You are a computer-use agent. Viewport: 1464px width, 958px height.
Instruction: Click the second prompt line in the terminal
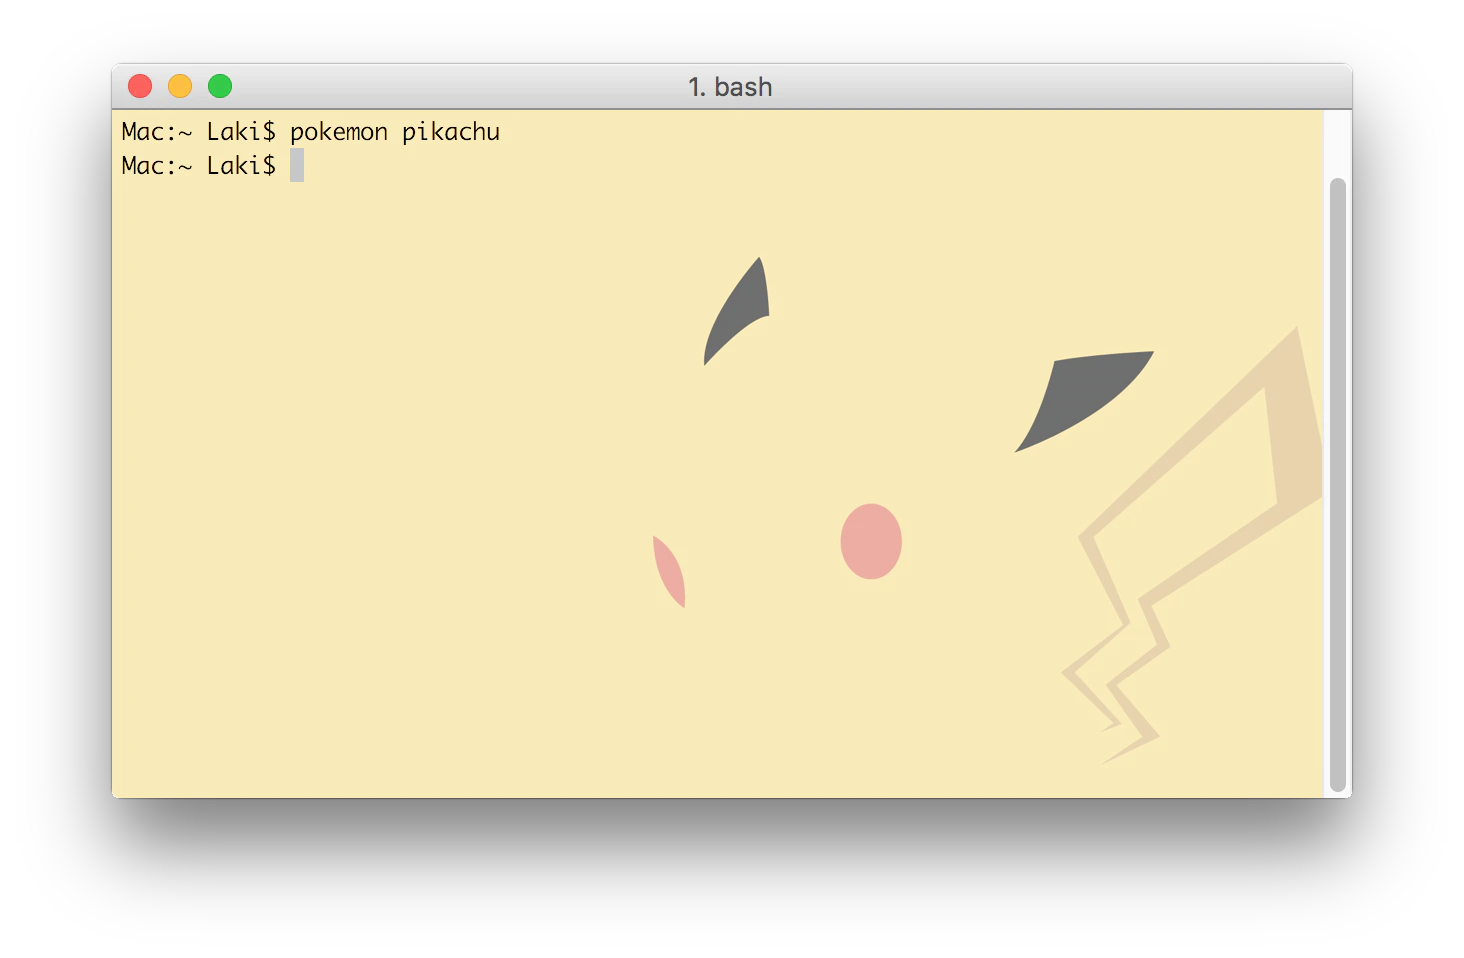198,165
